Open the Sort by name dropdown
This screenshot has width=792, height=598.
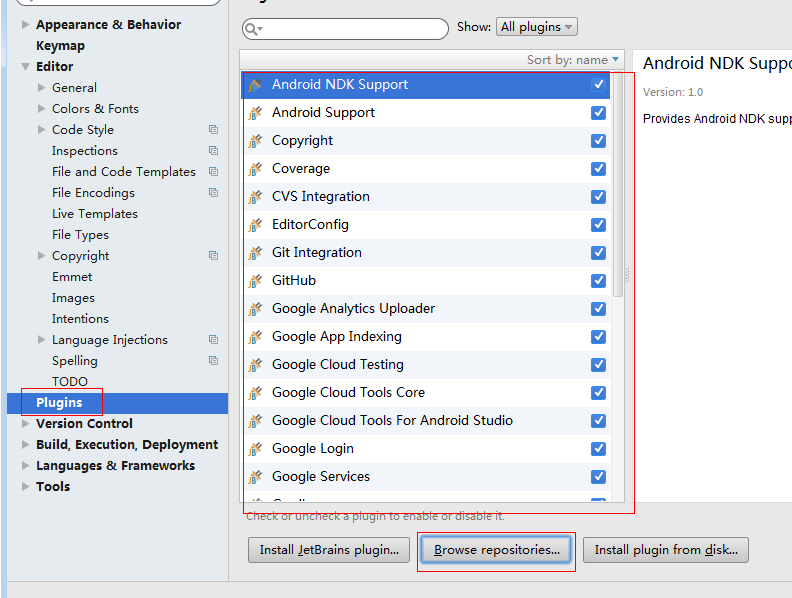click(573, 60)
